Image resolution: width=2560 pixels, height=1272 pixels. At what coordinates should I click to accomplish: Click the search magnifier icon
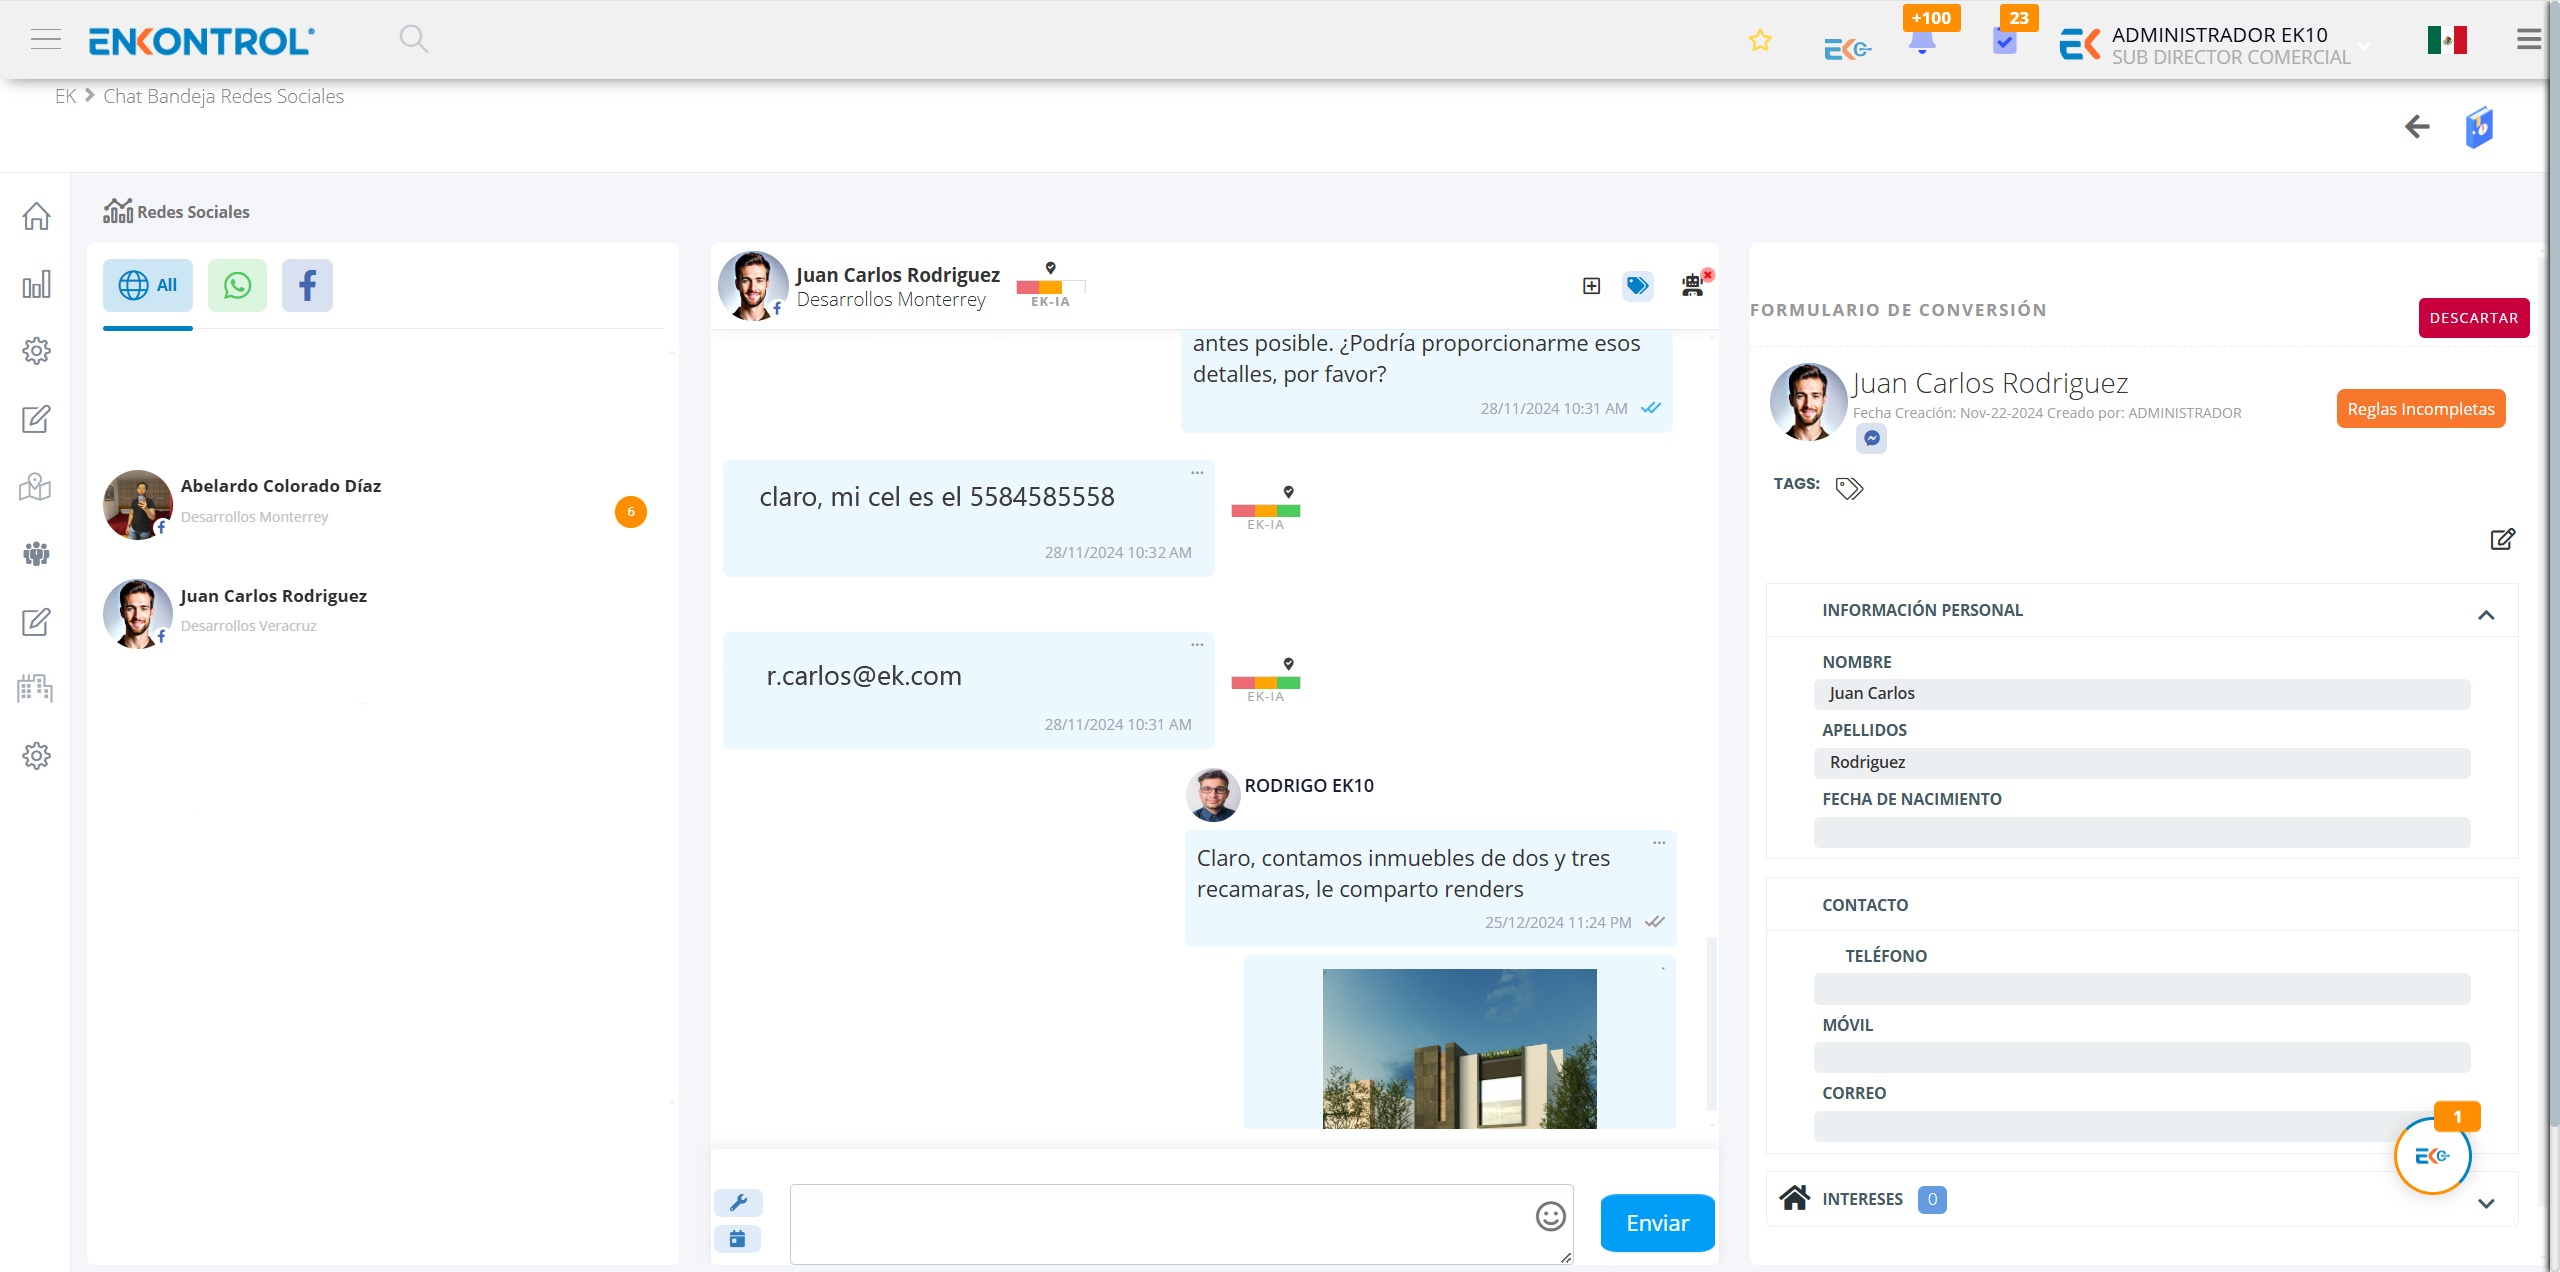(413, 40)
